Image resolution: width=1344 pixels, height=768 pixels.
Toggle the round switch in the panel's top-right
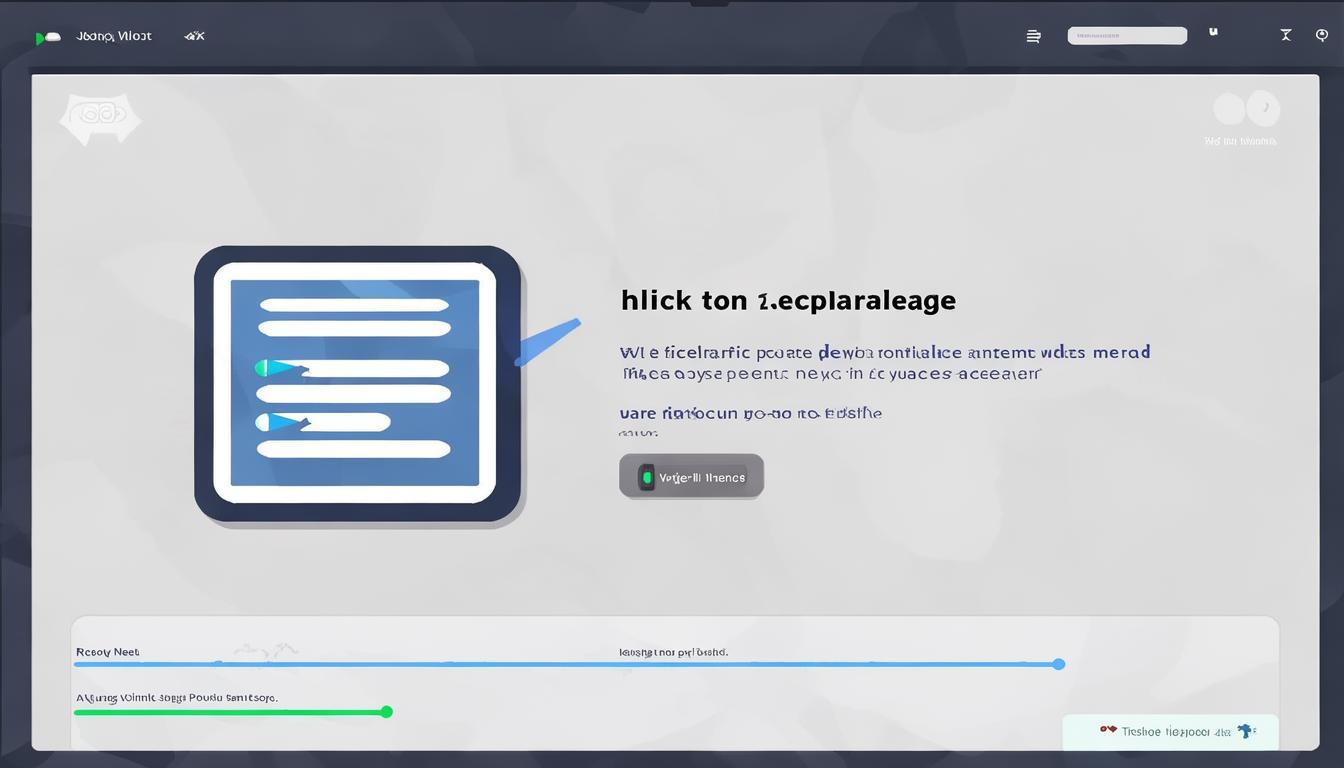tap(1246, 109)
